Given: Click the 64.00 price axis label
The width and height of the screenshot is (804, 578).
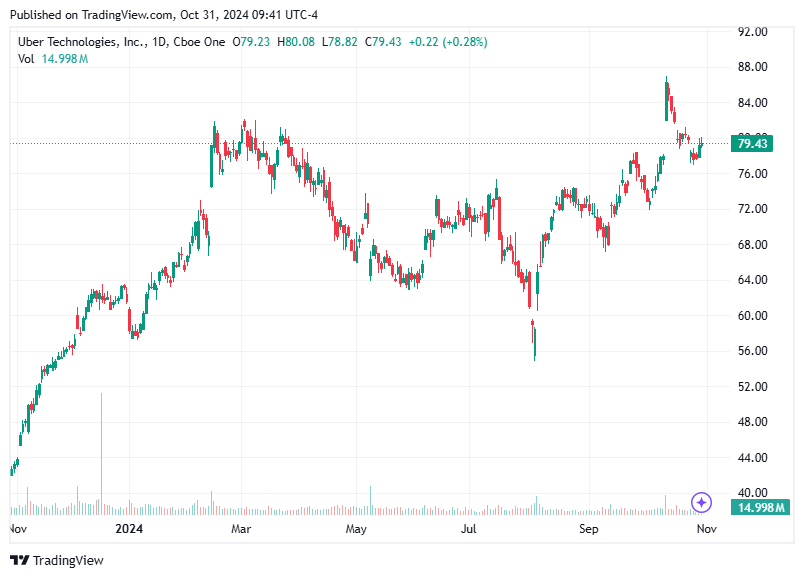Looking at the screenshot, I should (752, 280).
